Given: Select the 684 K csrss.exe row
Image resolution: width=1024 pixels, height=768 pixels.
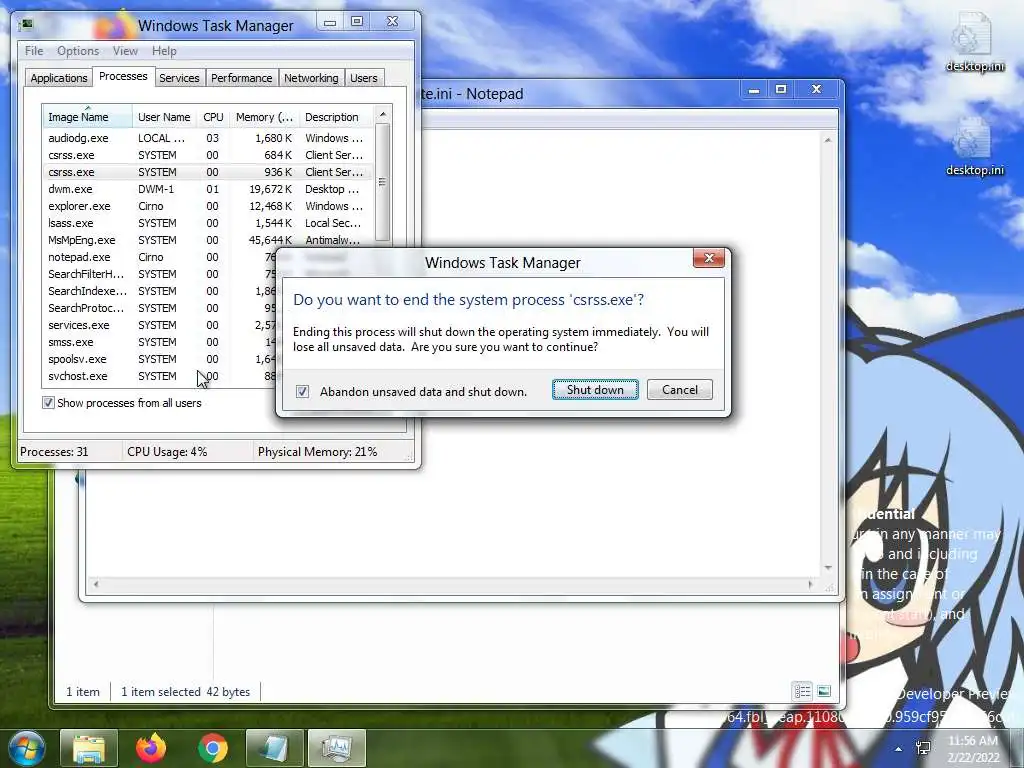Looking at the screenshot, I should [x=208, y=155].
